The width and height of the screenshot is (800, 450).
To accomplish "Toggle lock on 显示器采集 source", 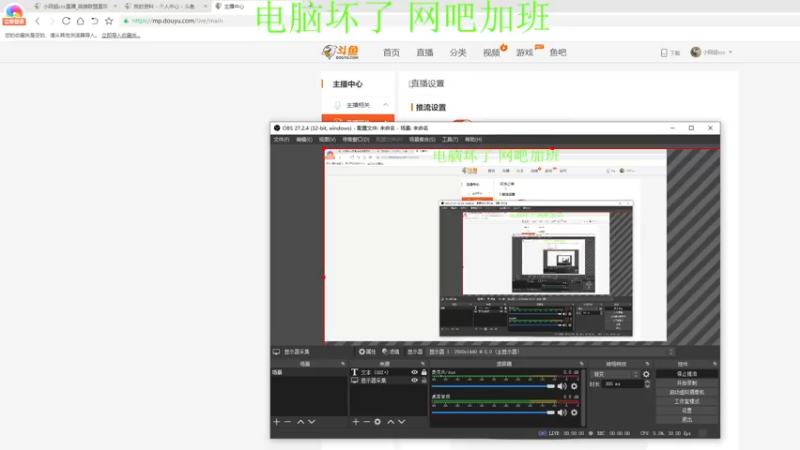I will (424, 381).
